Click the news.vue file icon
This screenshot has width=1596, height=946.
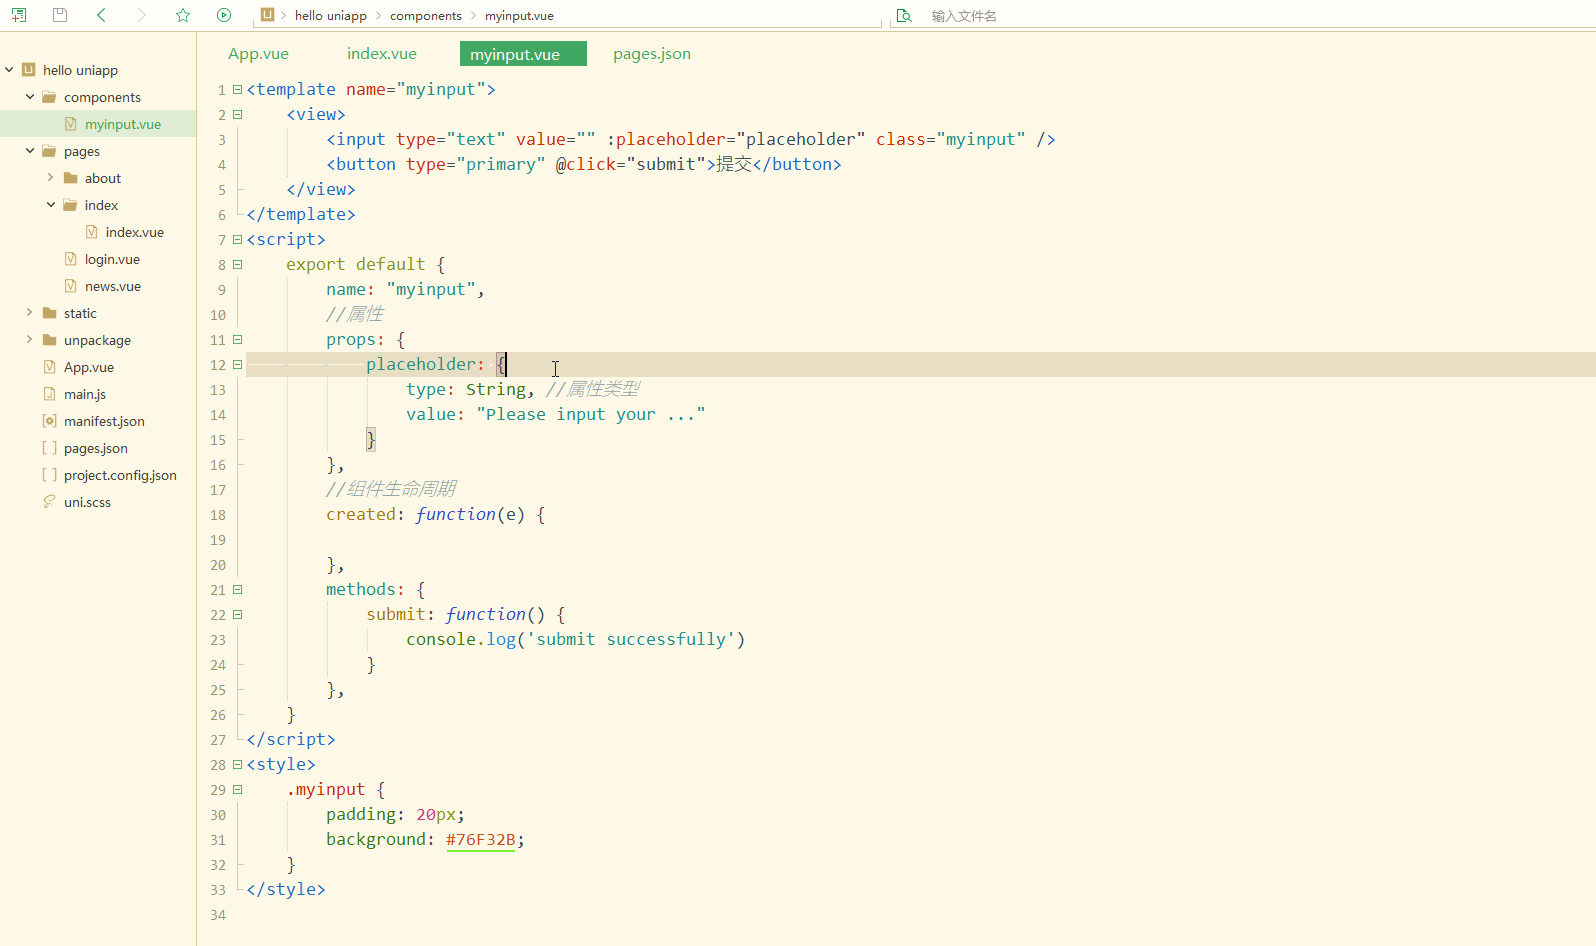click(x=71, y=286)
